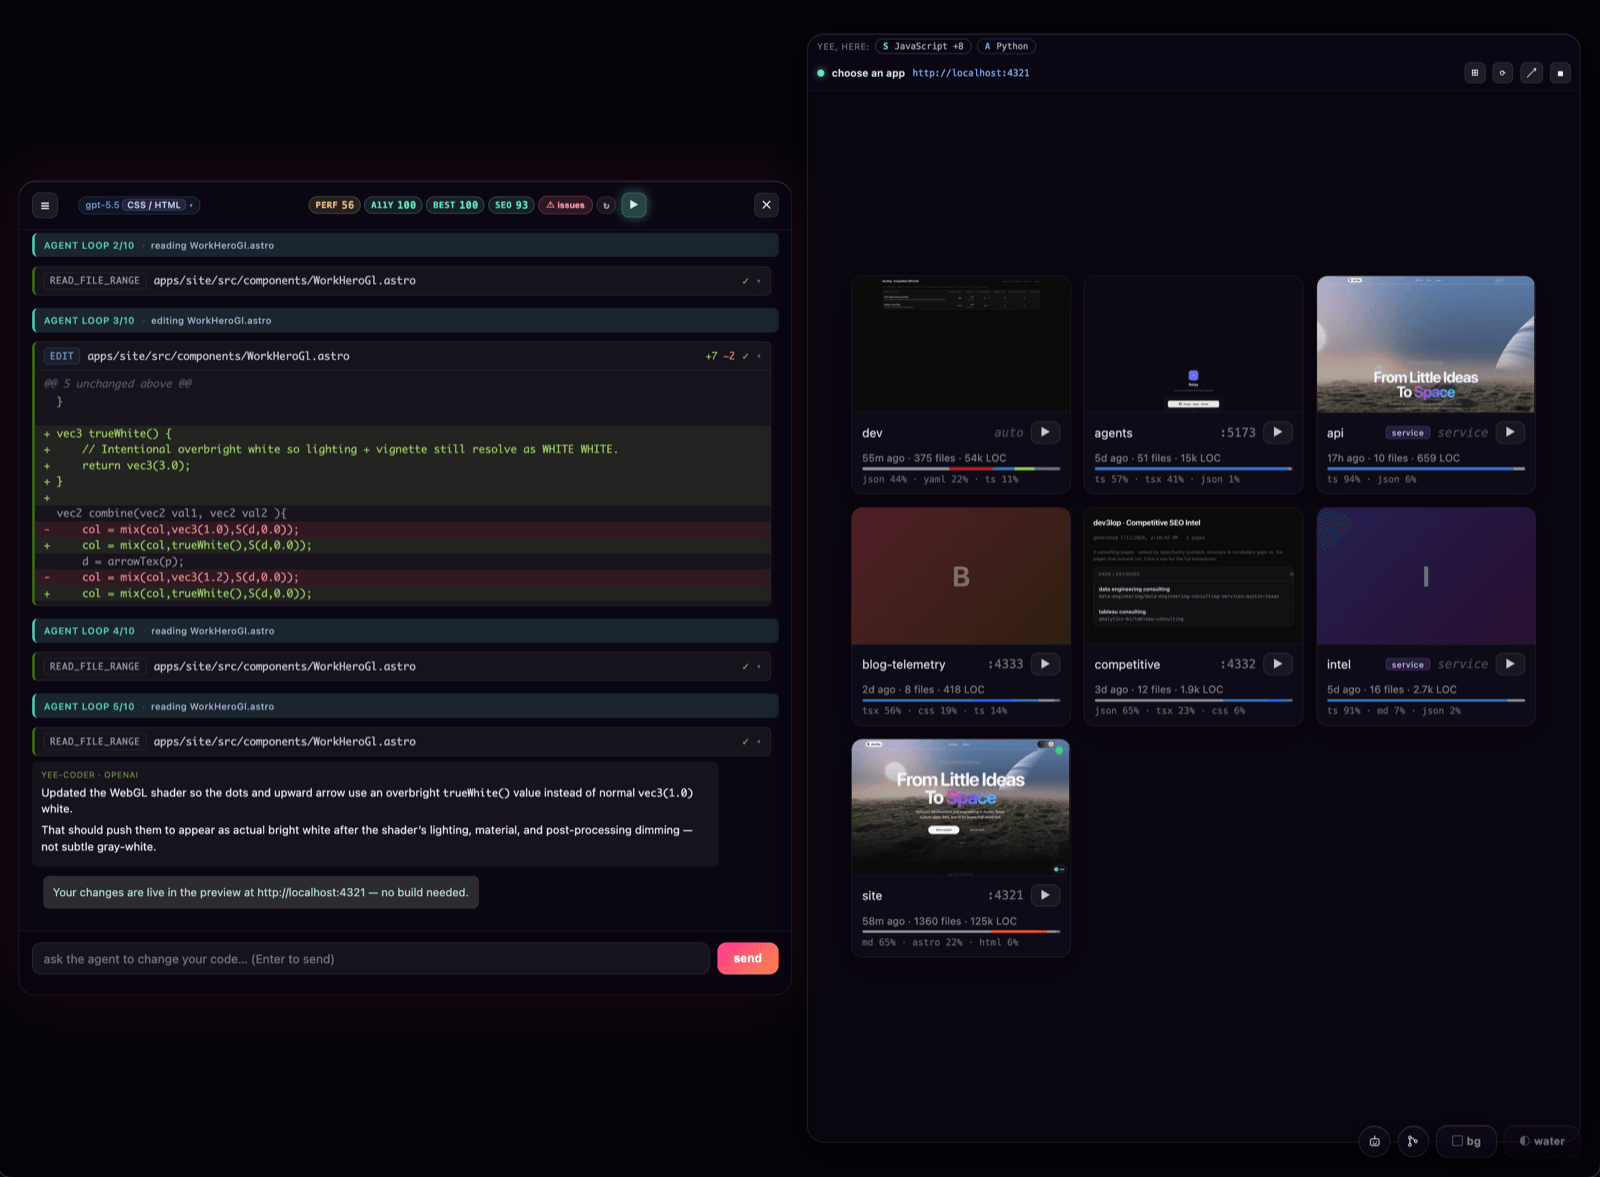1600x1177 pixels.
Task: Expand READ_FILE_RANGE row under Agent Loop 2/10
Action: (402, 281)
